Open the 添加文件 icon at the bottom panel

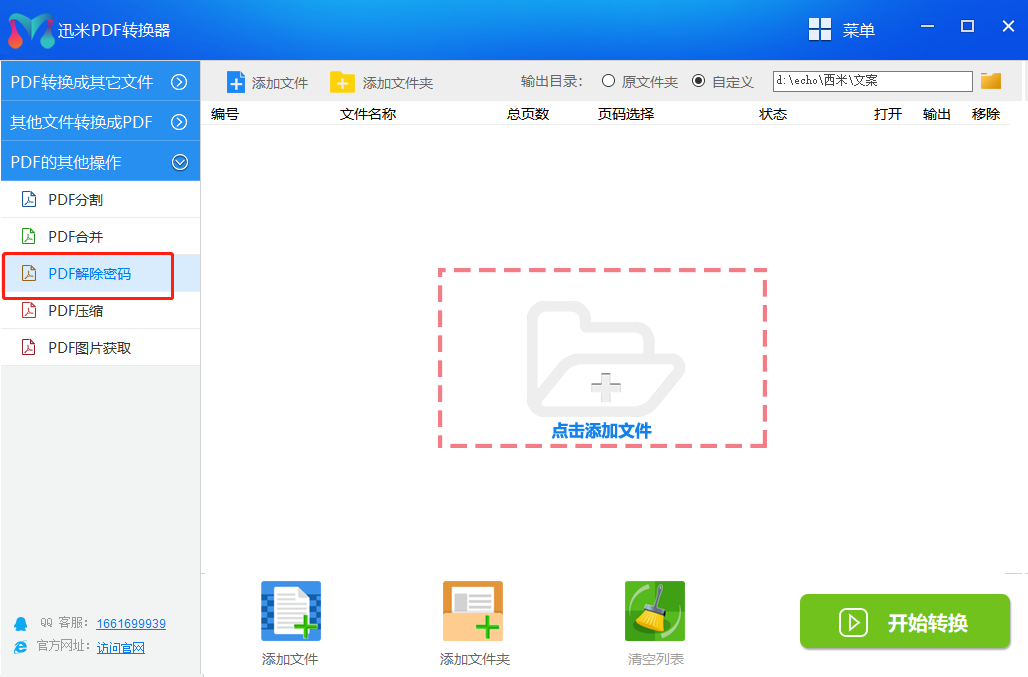(289, 610)
